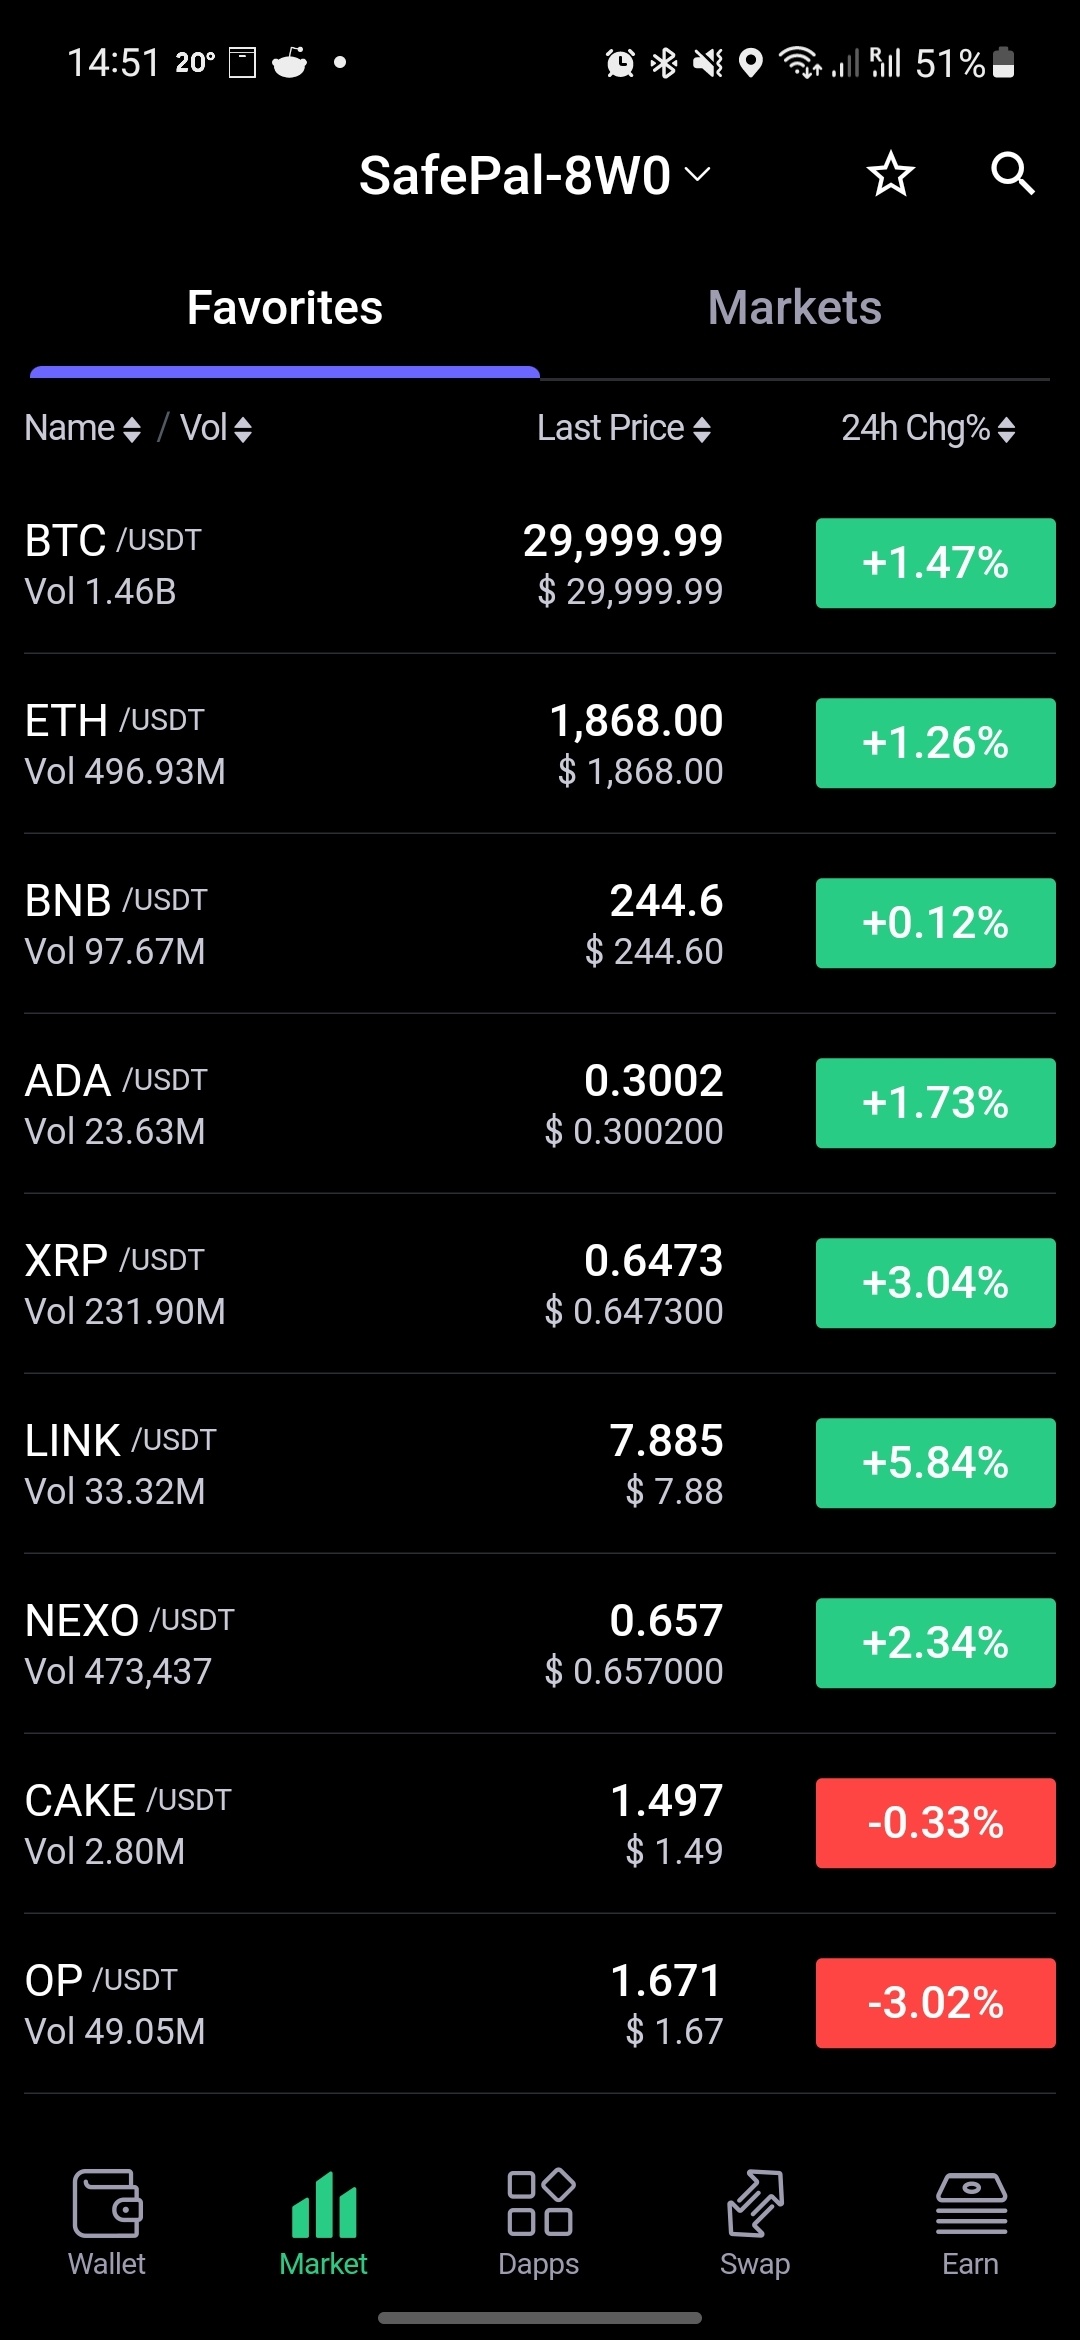Select the Favorites tab
This screenshot has height=2340, width=1080.
pos(285,308)
